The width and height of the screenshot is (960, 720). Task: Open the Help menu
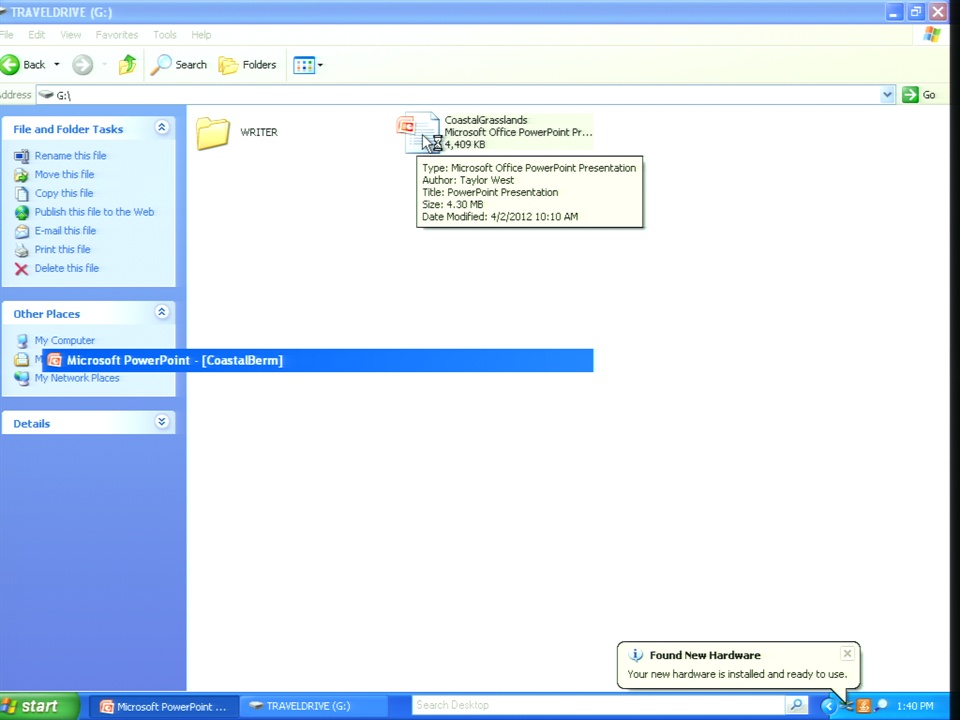pyautogui.click(x=201, y=35)
